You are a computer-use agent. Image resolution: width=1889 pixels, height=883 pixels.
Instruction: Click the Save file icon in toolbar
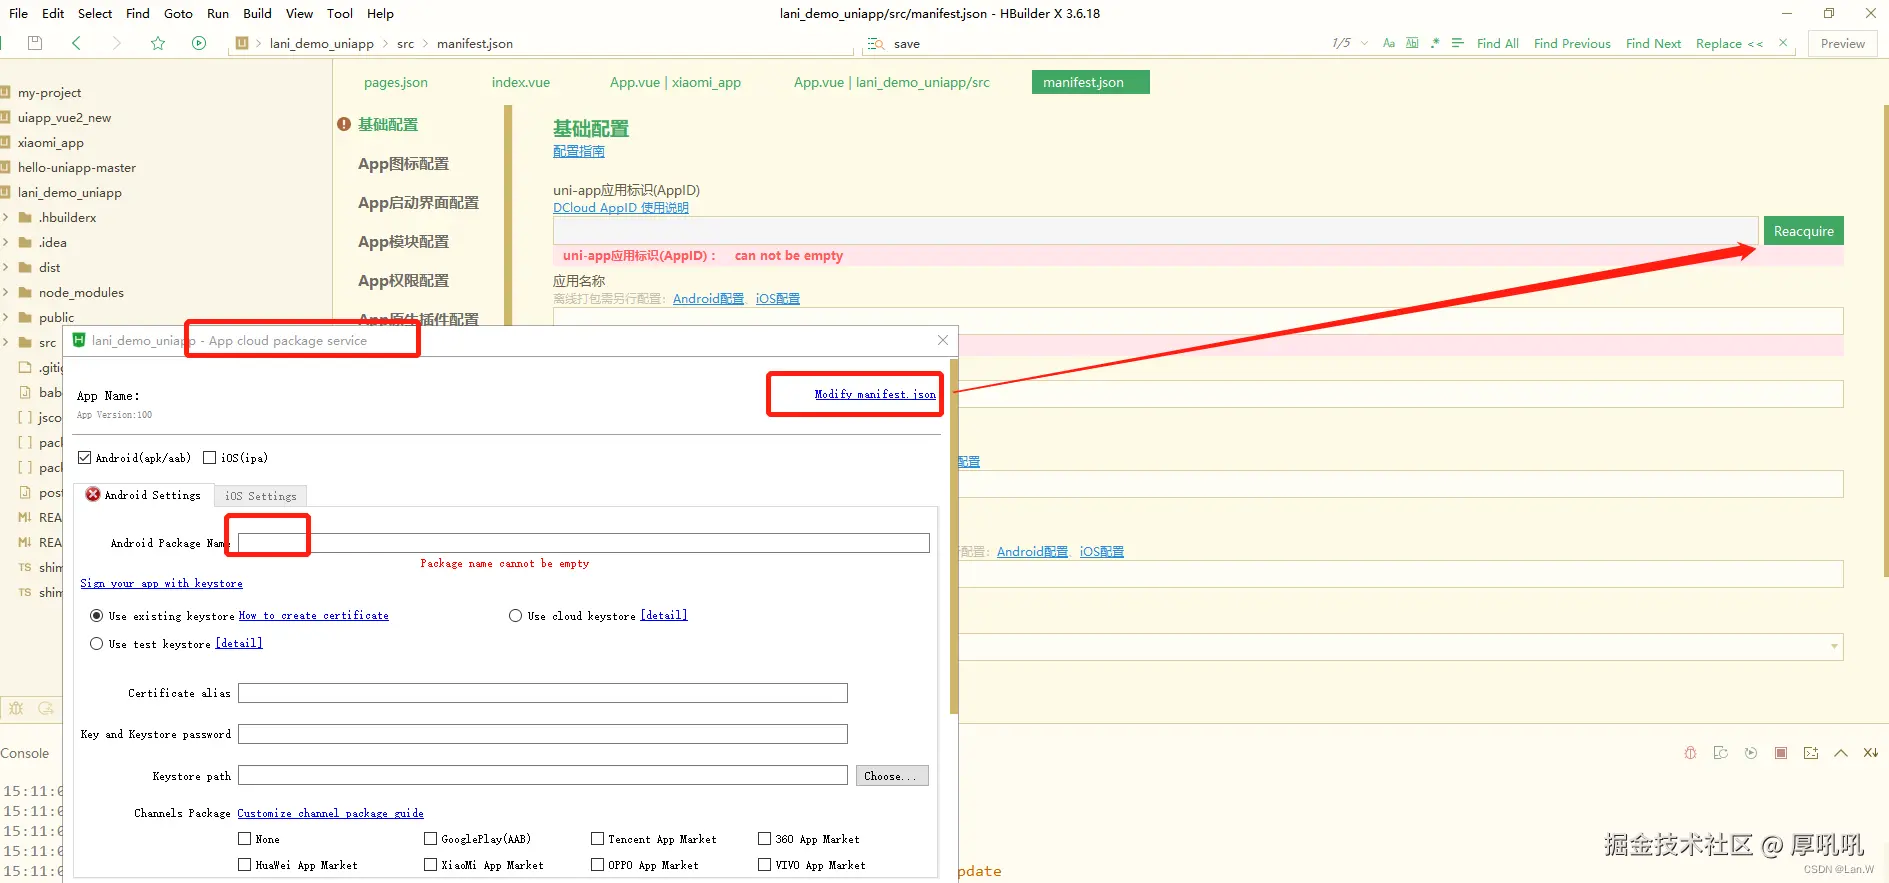(x=35, y=43)
